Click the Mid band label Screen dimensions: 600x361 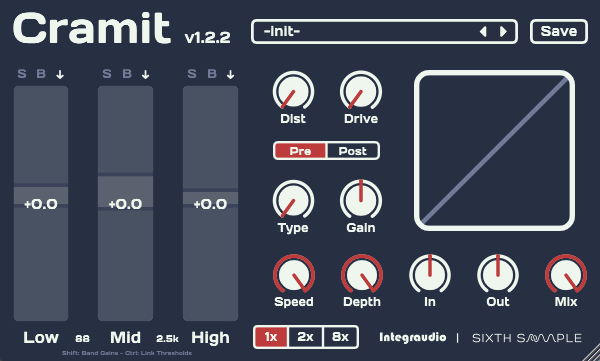(x=126, y=338)
